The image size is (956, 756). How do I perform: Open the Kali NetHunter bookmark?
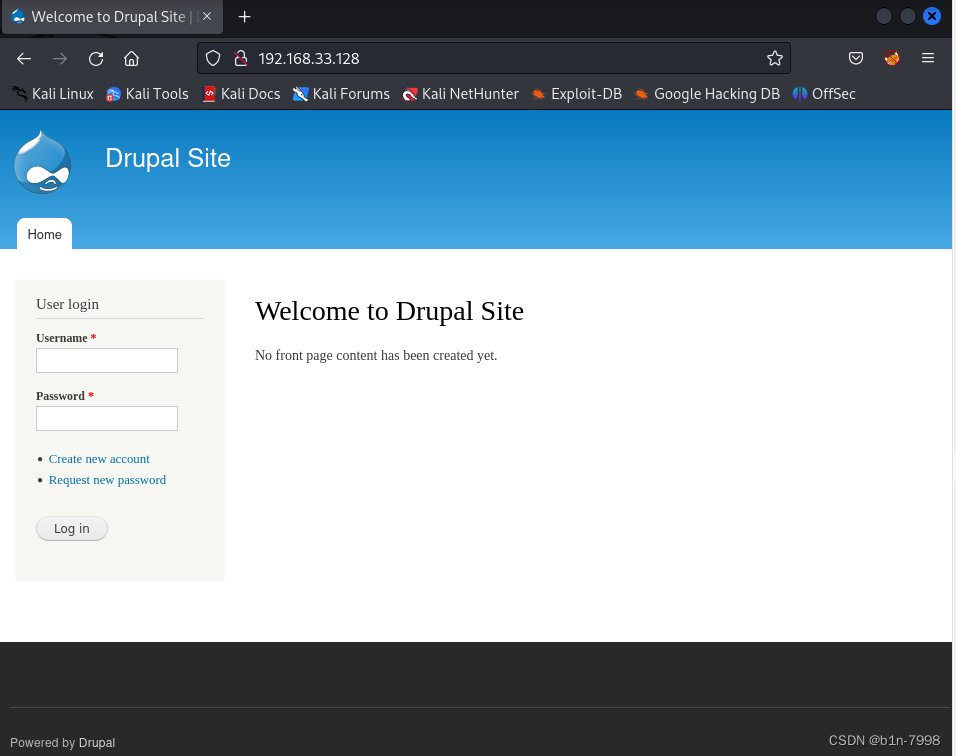pos(460,94)
